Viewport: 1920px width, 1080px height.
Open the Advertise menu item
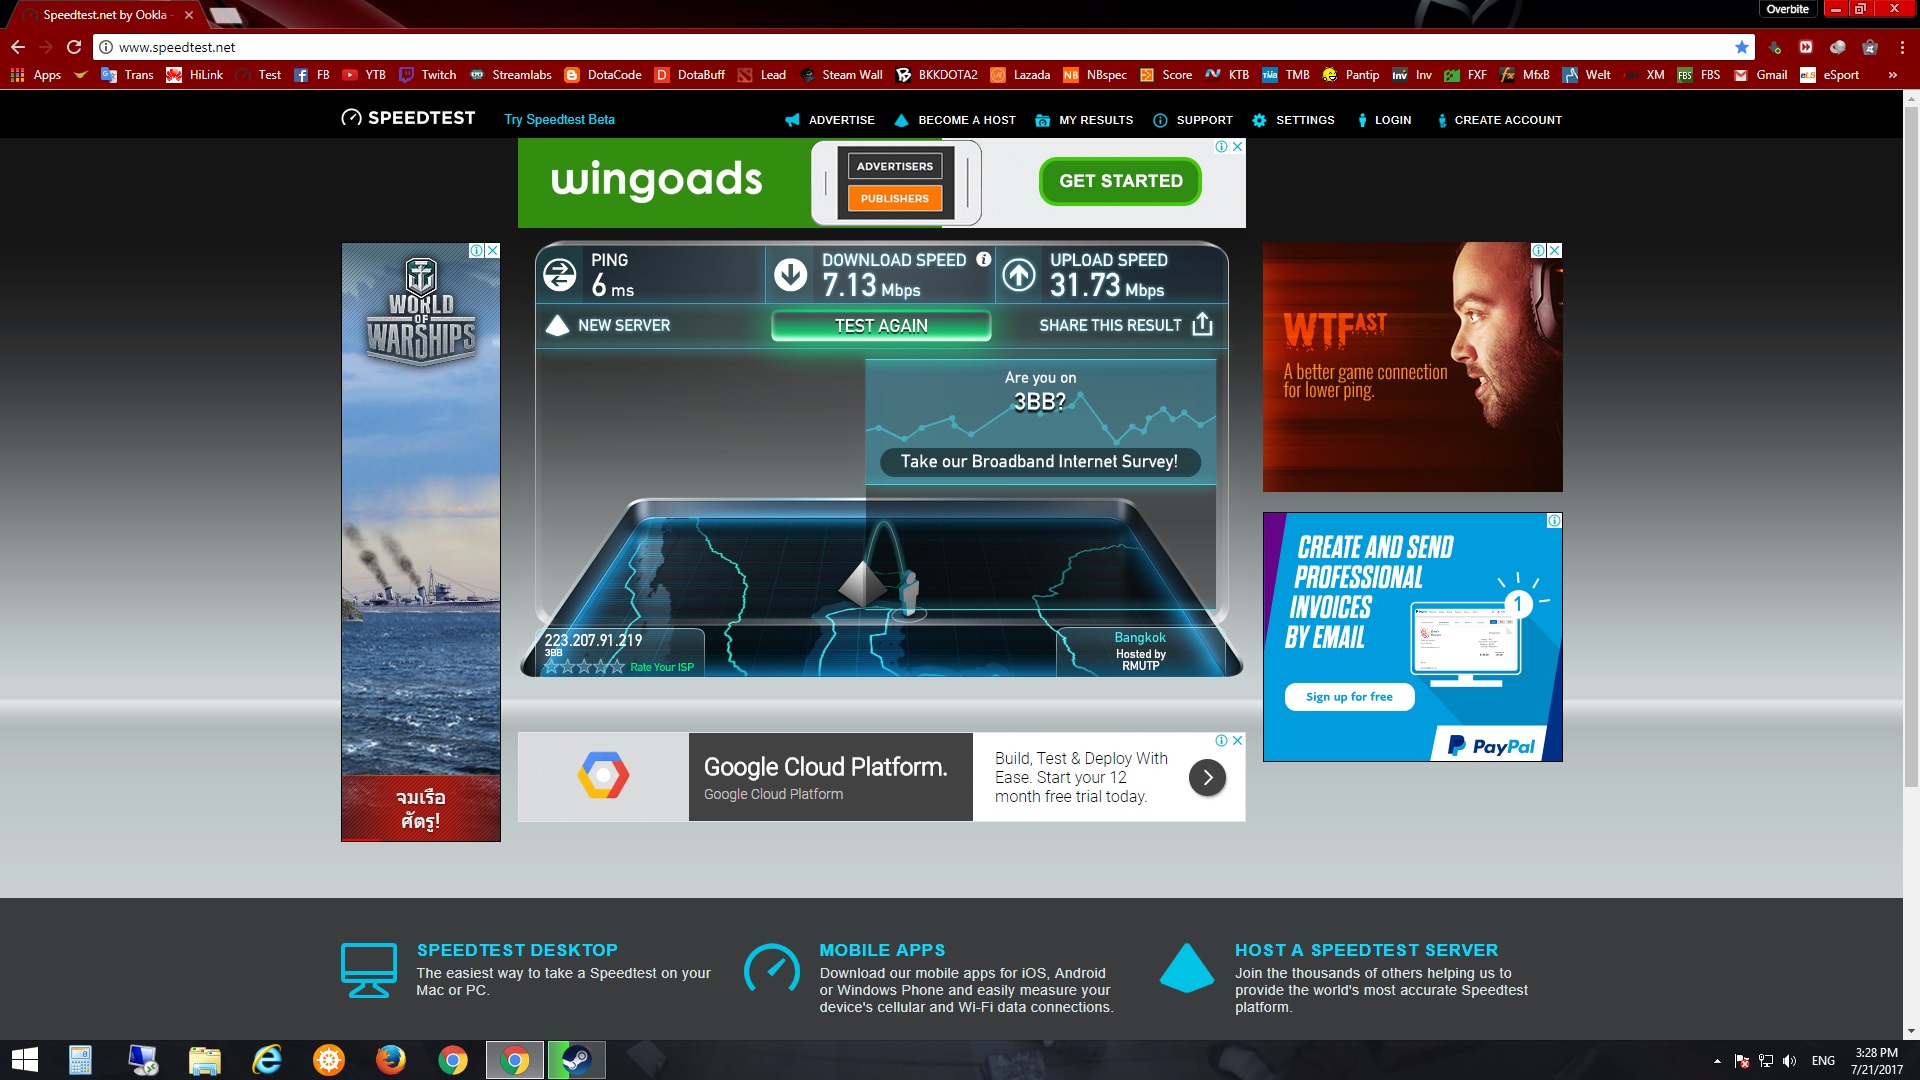[830, 120]
